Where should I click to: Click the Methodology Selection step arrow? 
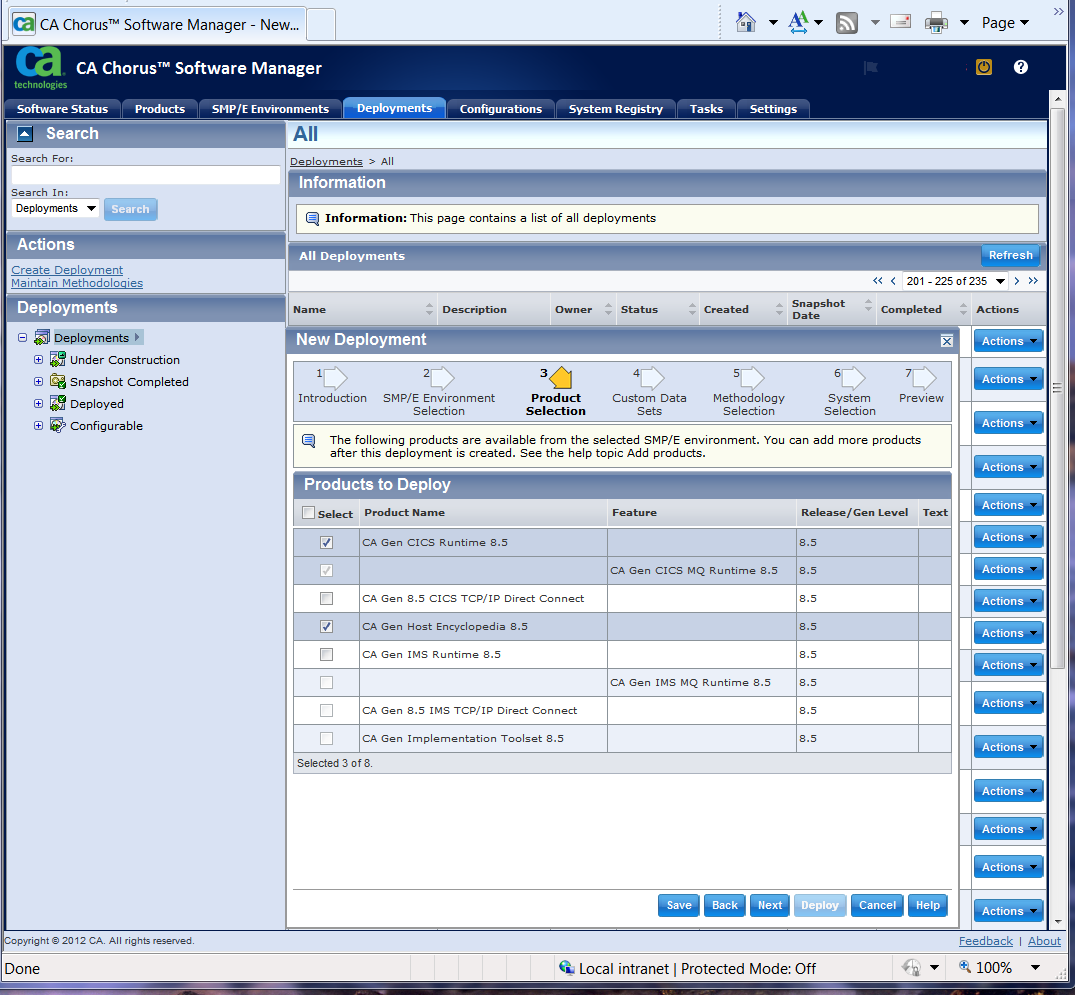pyautogui.click(x=752, y=378)
